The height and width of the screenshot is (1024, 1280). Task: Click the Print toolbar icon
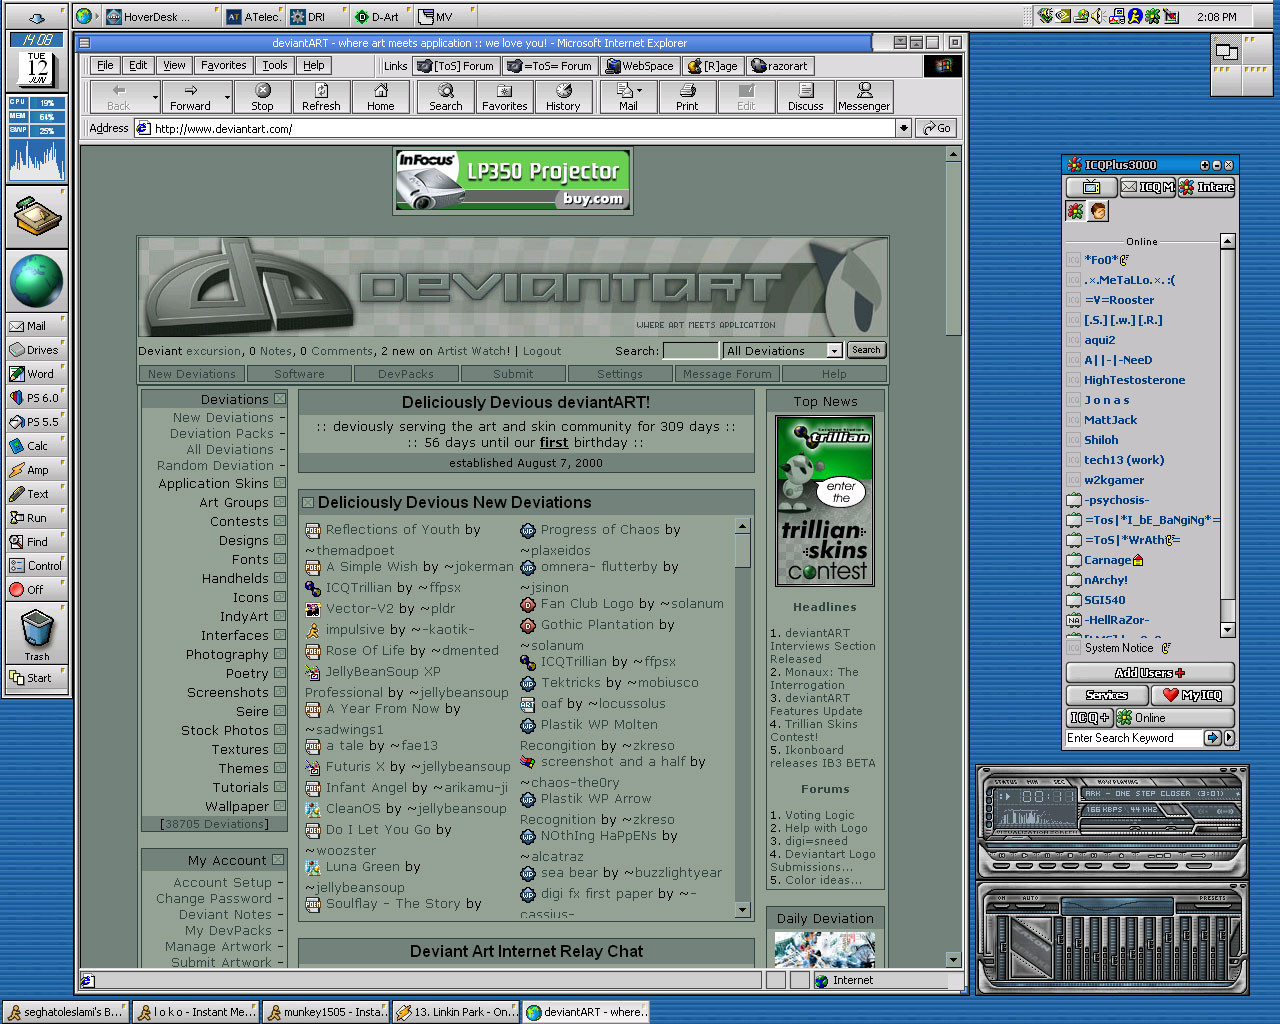(x=687, y=97)
